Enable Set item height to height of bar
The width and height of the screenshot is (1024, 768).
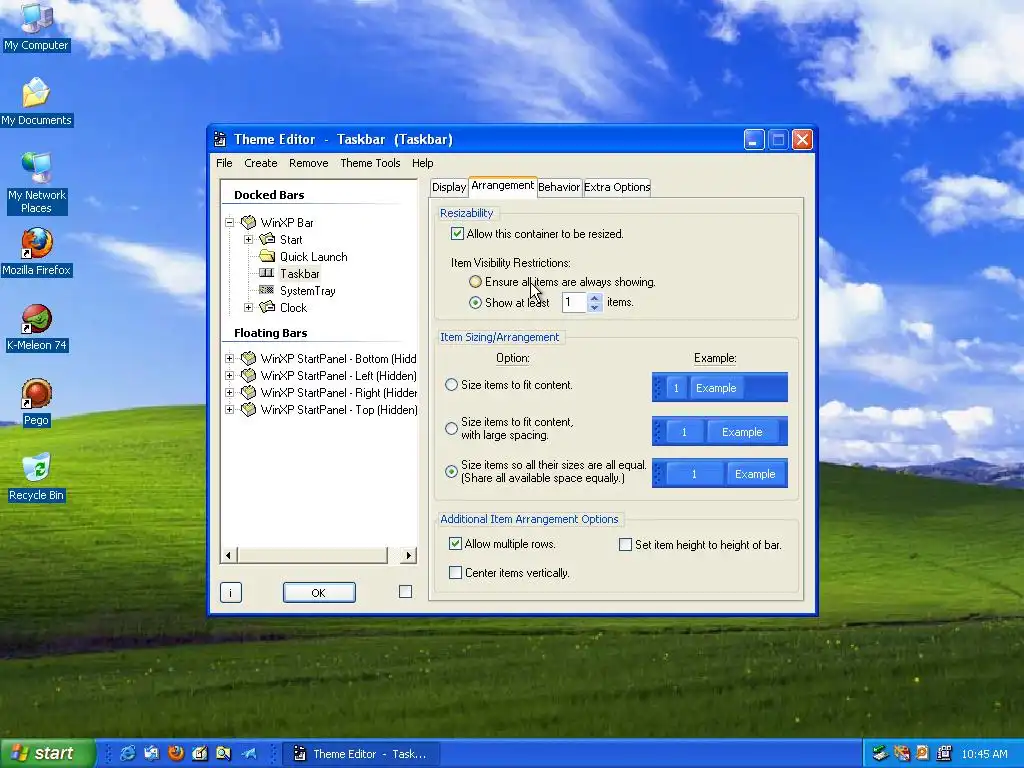(625, 545)
